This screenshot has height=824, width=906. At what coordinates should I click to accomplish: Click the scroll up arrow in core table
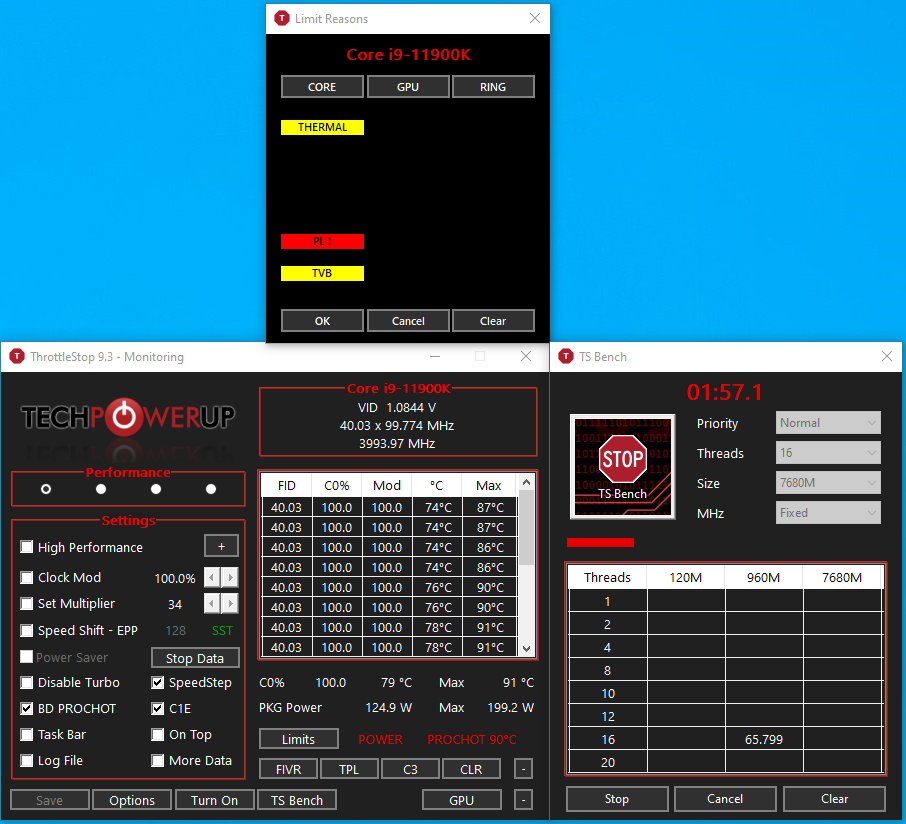click(526, 482)
